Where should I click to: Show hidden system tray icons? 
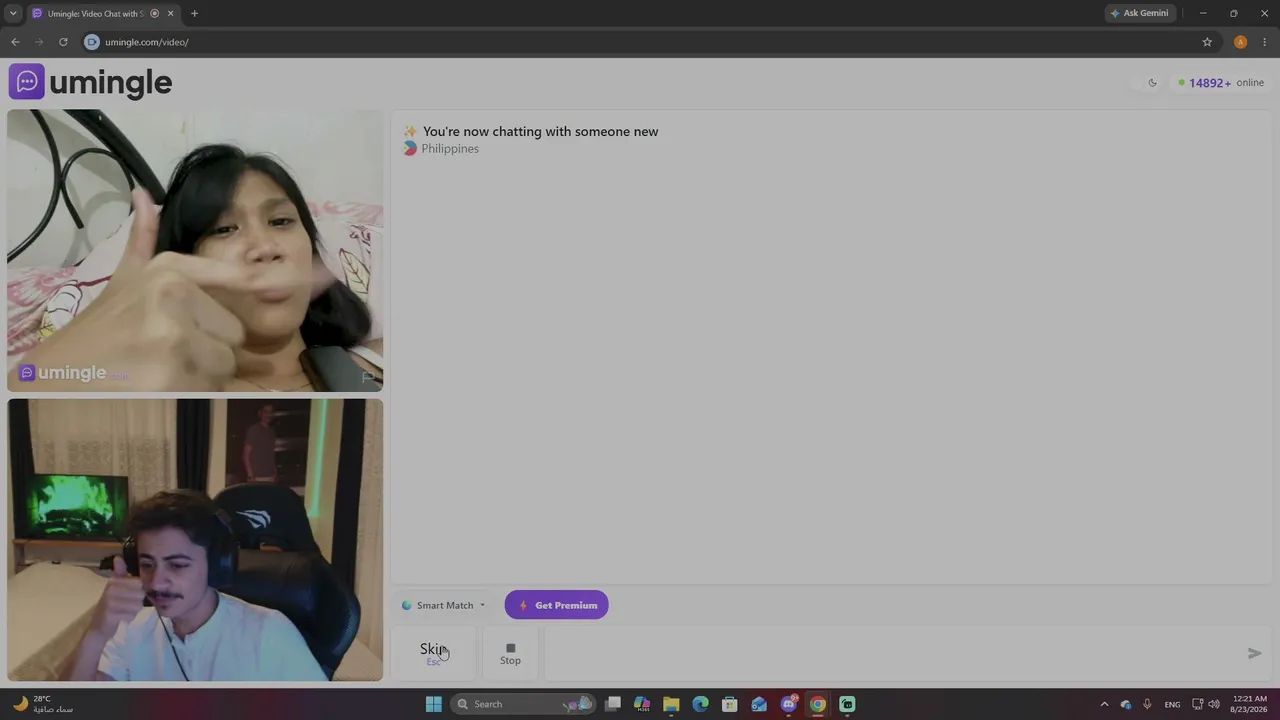click(x=1104, y=704)
